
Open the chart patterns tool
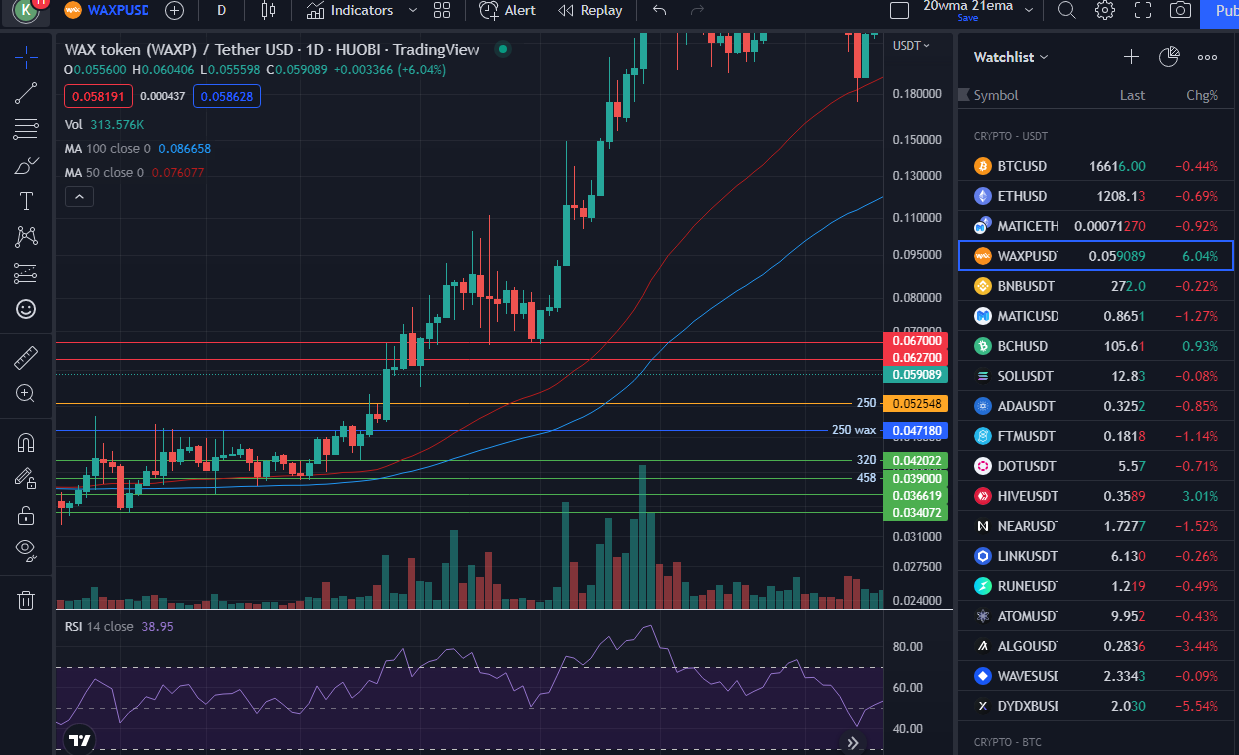tap(26, 237)
